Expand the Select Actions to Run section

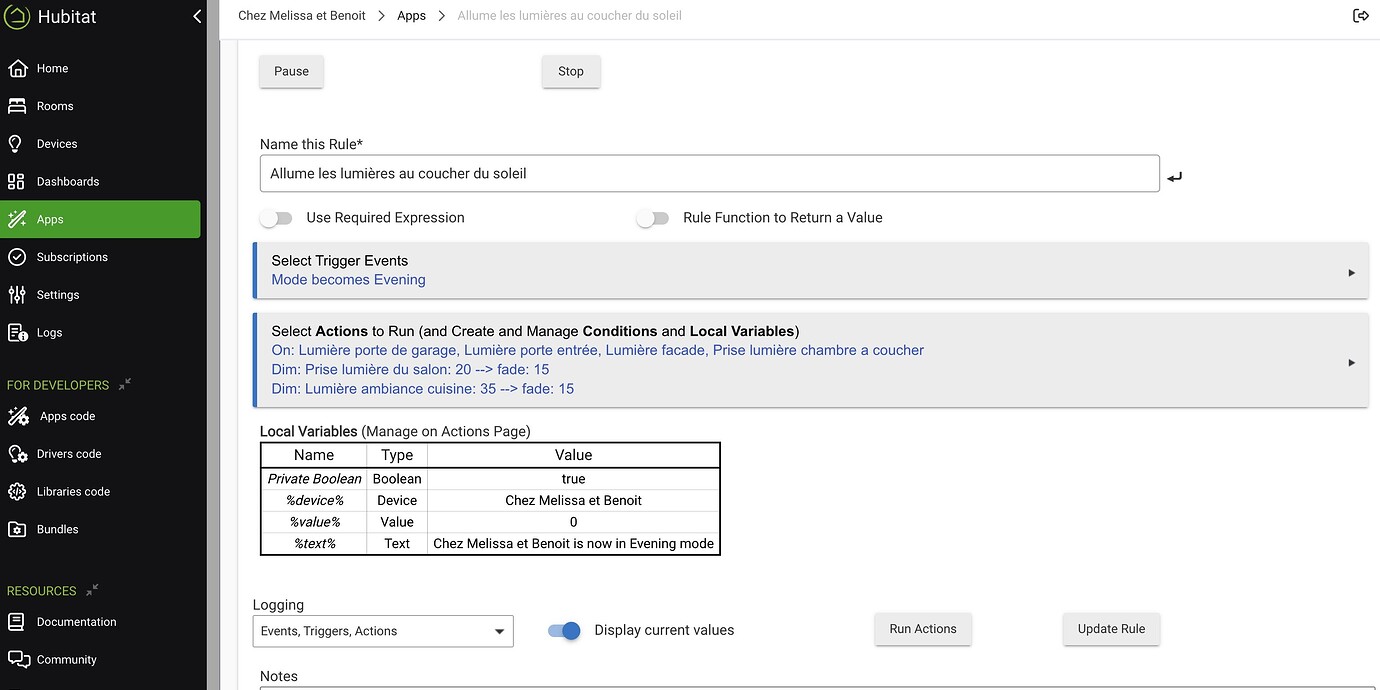click(x=1351, y=362)
